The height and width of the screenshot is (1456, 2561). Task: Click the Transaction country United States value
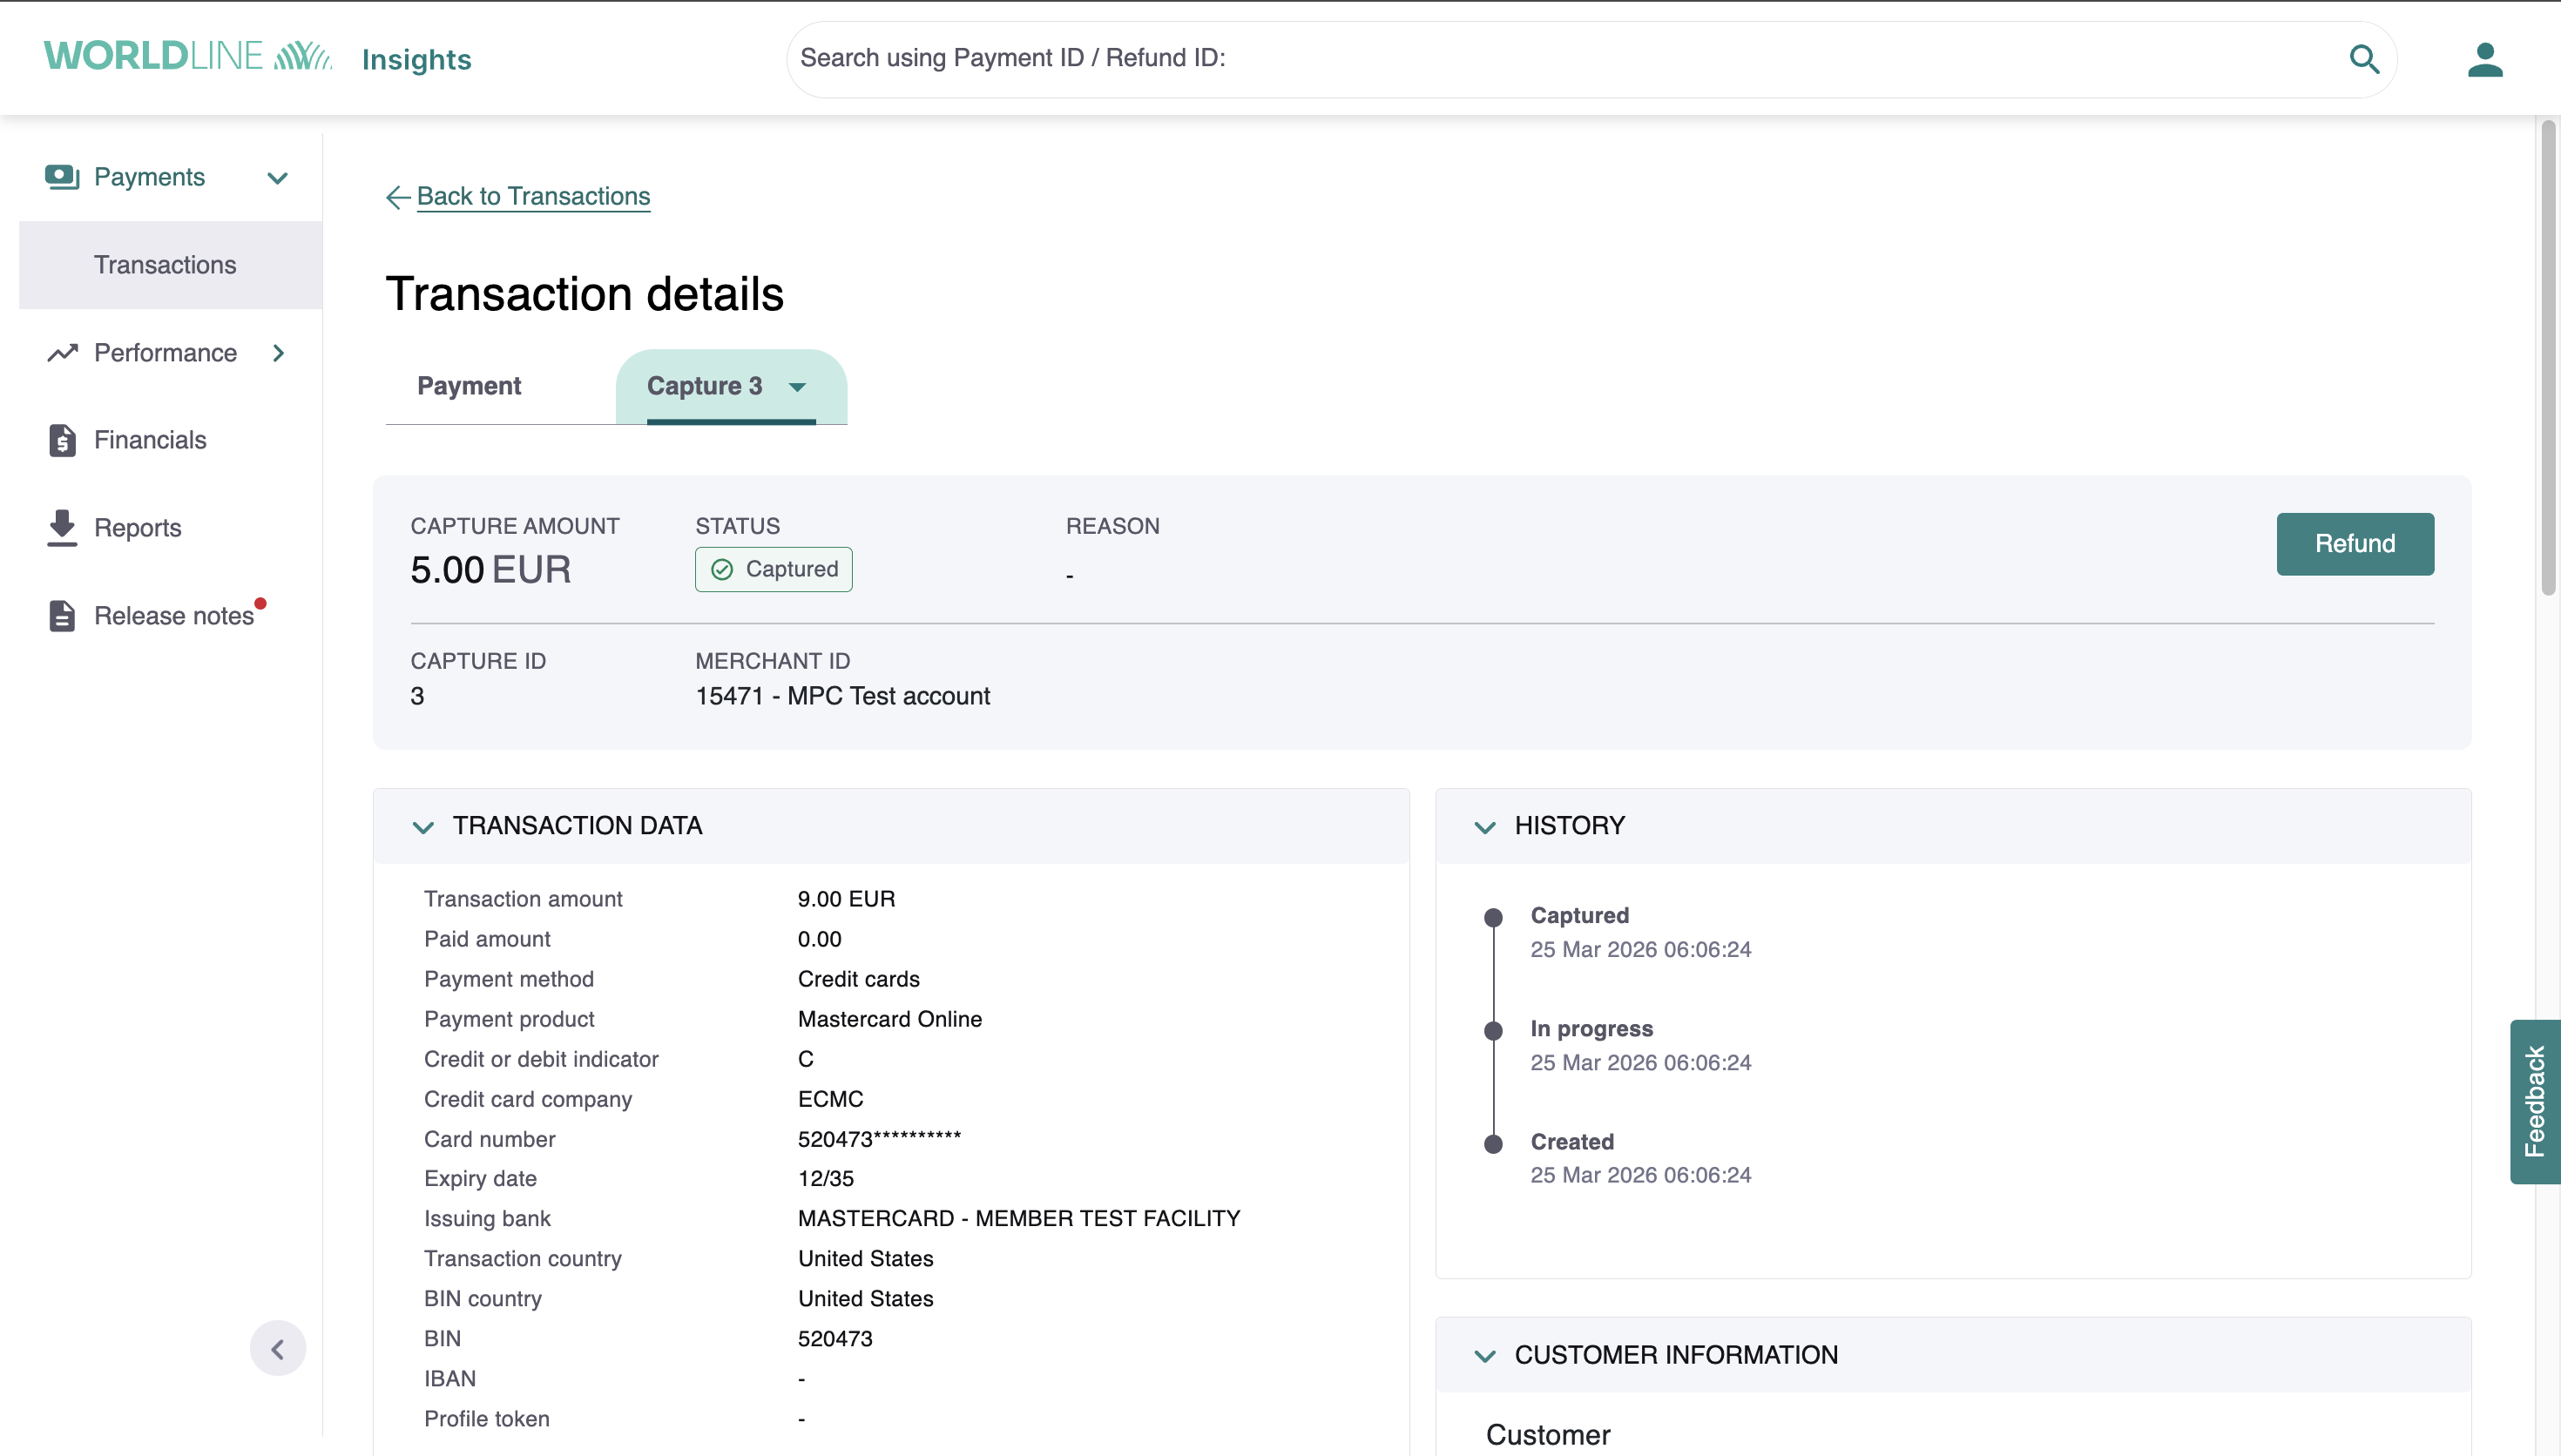pos(866,1259)
